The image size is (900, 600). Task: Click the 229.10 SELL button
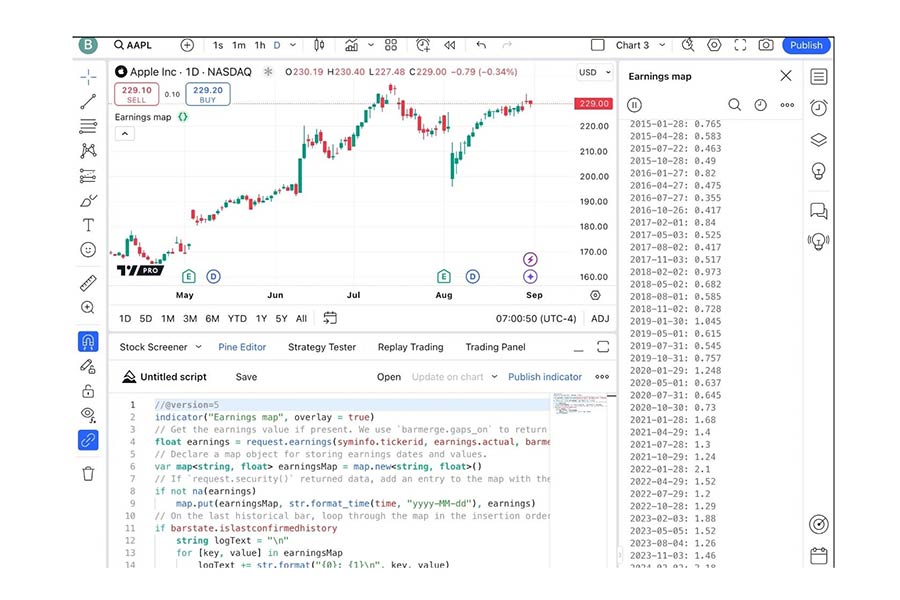[137, 94]
